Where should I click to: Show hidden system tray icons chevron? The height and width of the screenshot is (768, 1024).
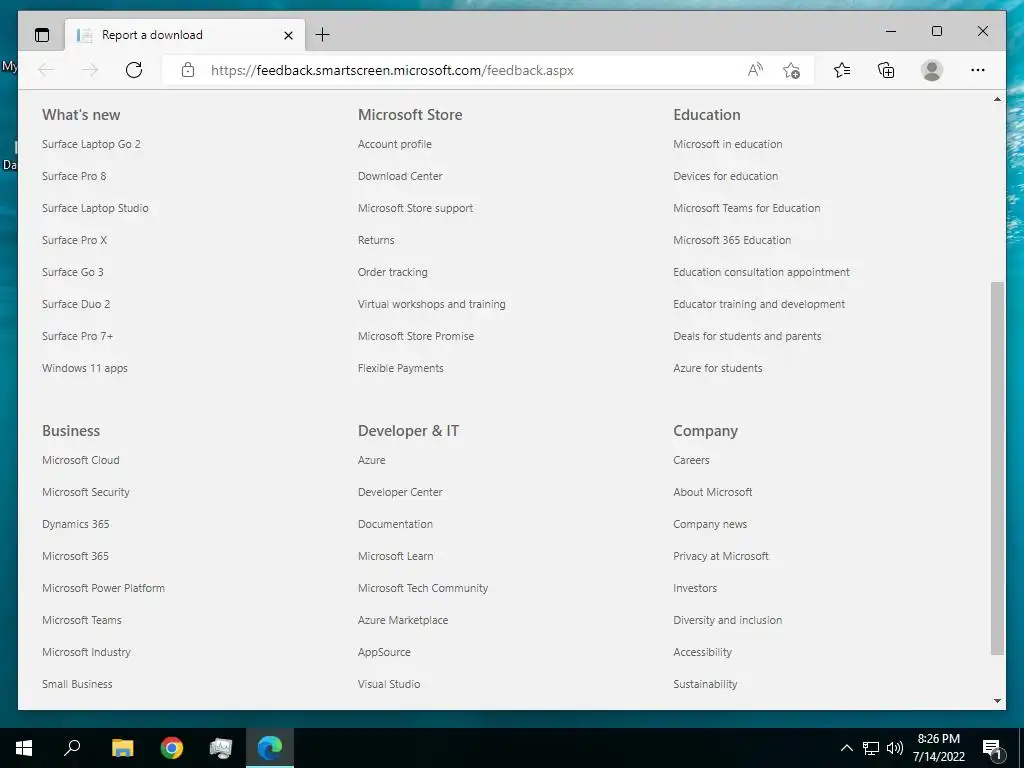tap(846, 748)
